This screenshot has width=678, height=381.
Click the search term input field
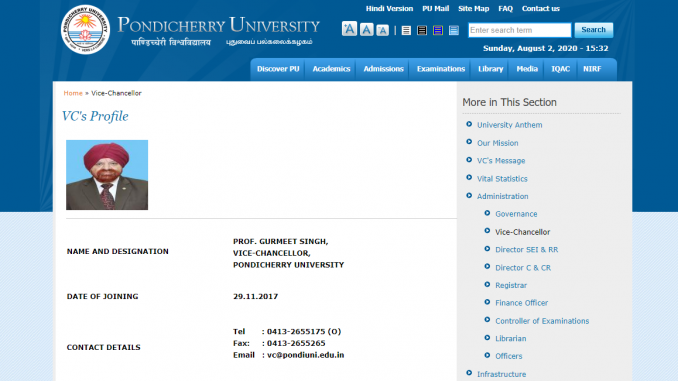coord(519,30)
